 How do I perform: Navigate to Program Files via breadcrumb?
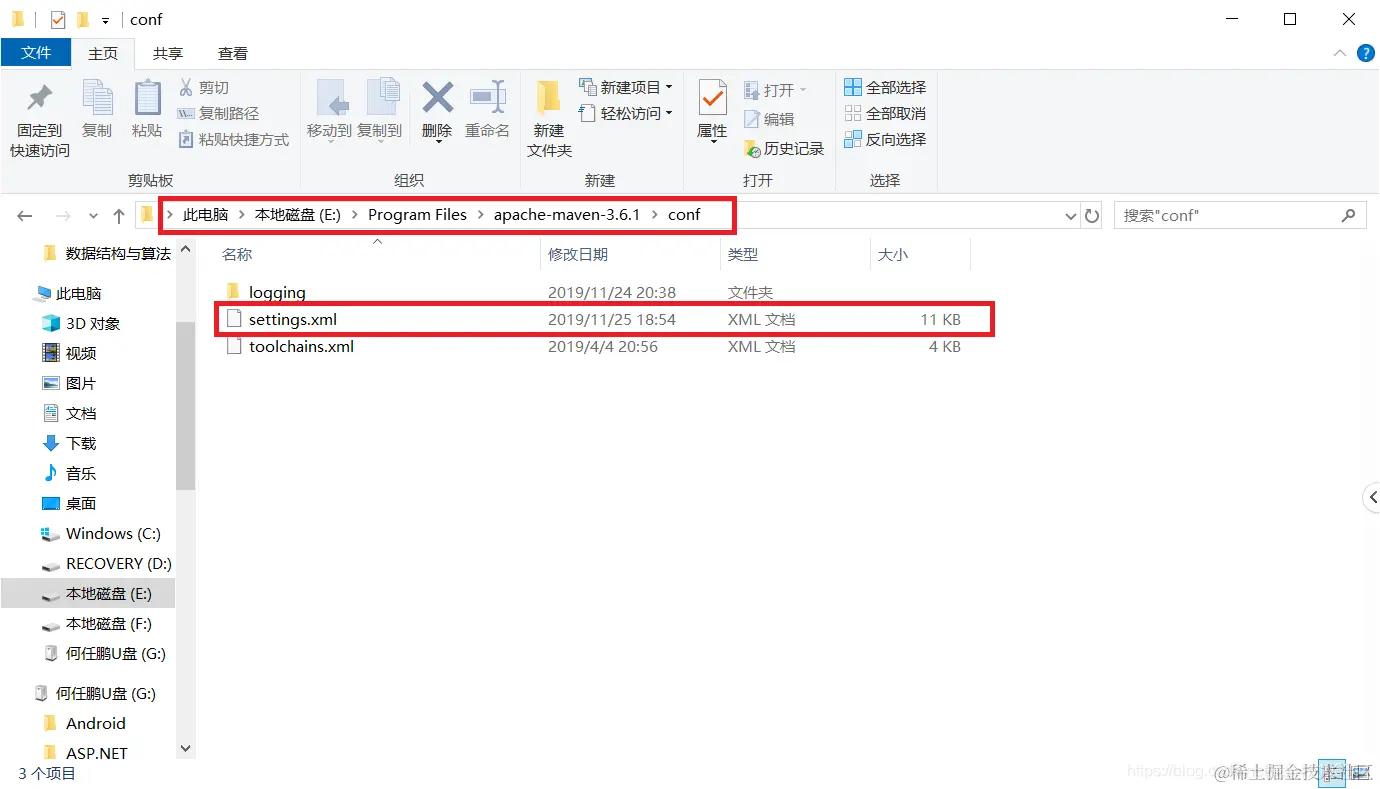click(x=418, y=214)
